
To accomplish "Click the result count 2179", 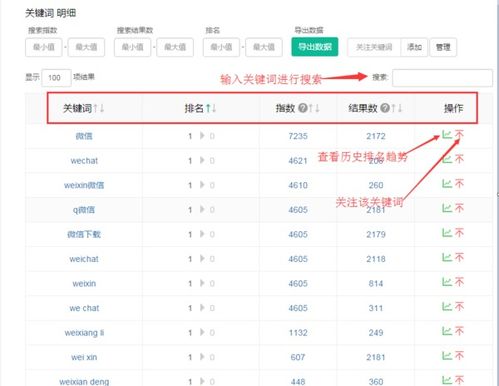I will coord(376,234).
